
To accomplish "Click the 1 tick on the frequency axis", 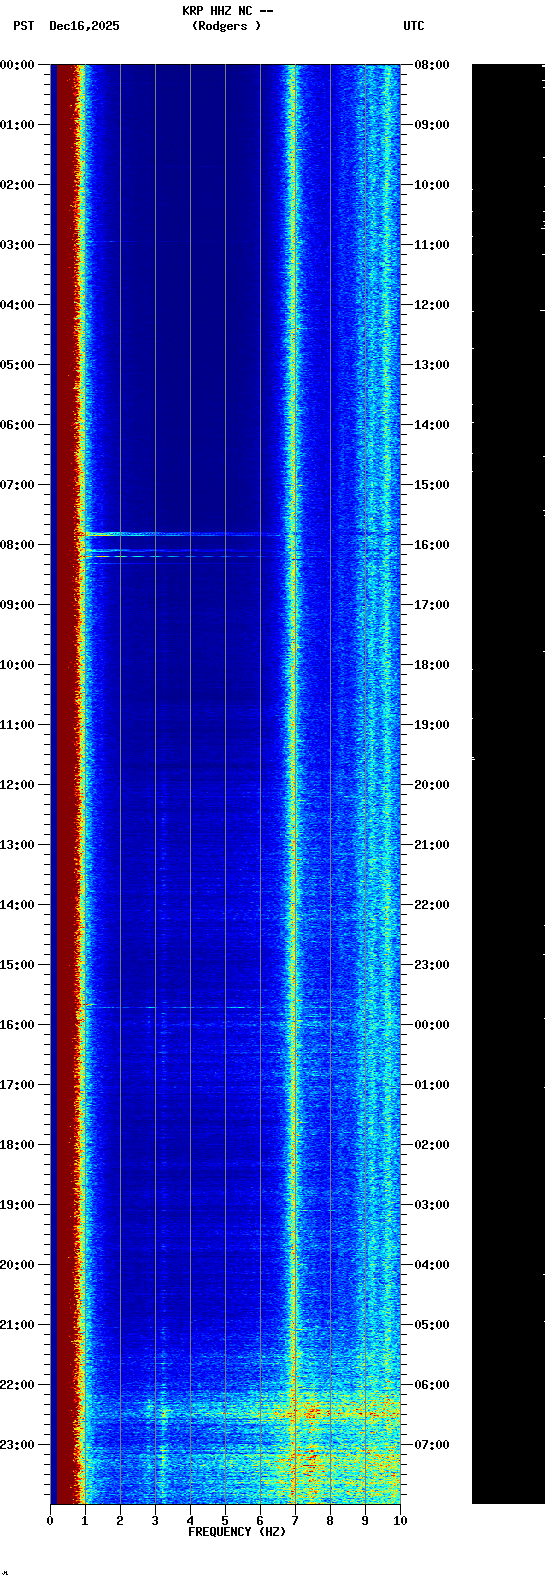I will (85, 1521).
